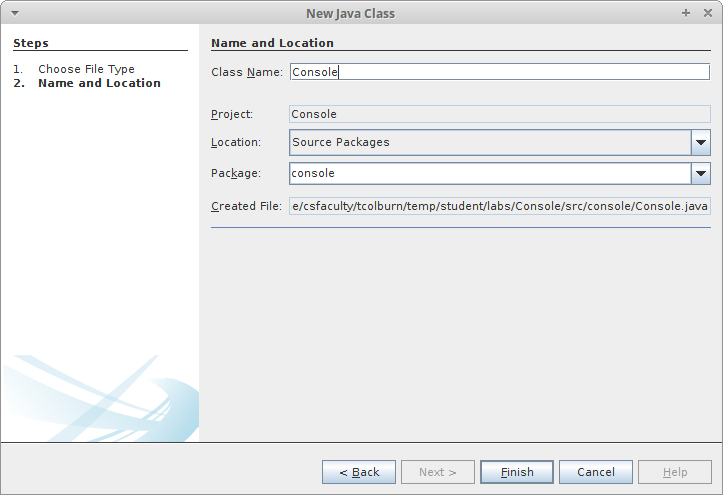Click the read-only Project field
Viewport: 723px width, 495px height.
click(x=498, y=114)
